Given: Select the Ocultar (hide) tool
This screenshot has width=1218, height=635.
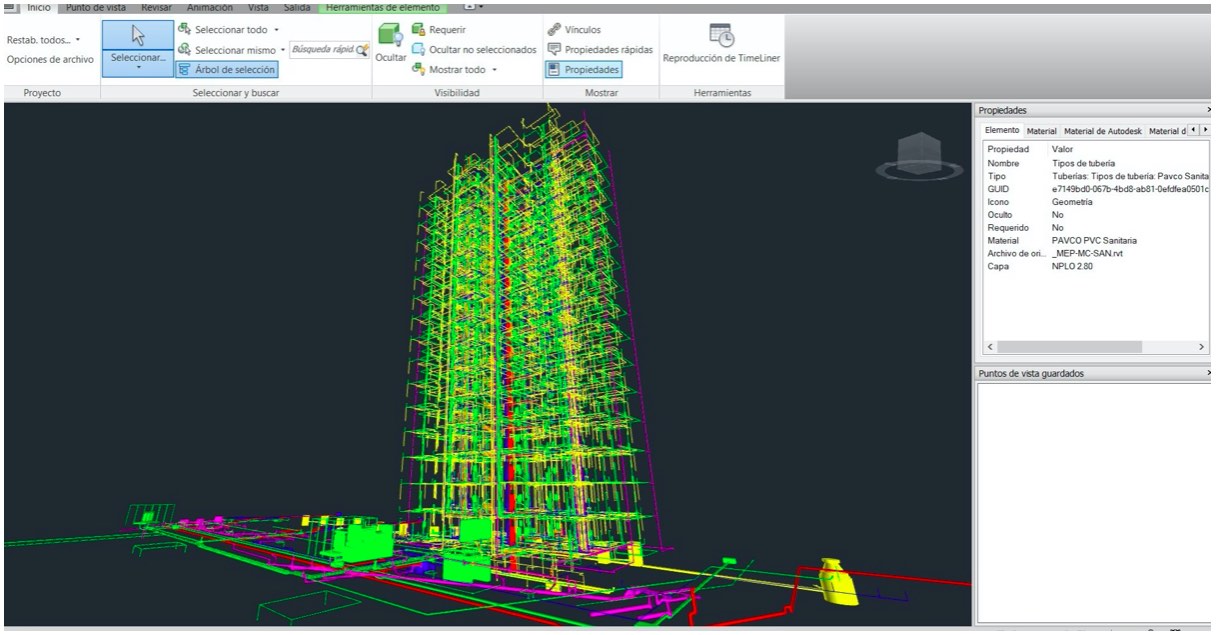Looking at the screenshot, I should (x=392, y=40).
